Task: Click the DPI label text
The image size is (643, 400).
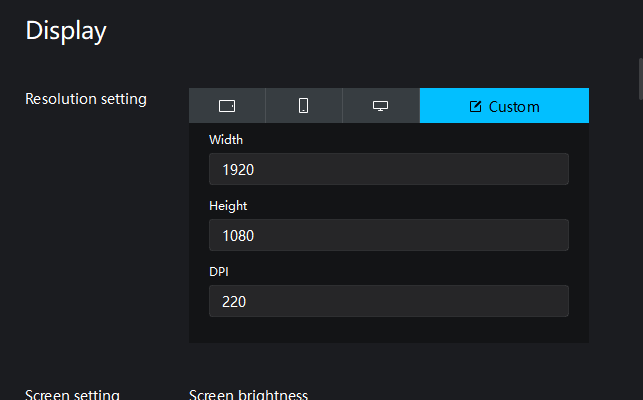Action: [220, 271]
